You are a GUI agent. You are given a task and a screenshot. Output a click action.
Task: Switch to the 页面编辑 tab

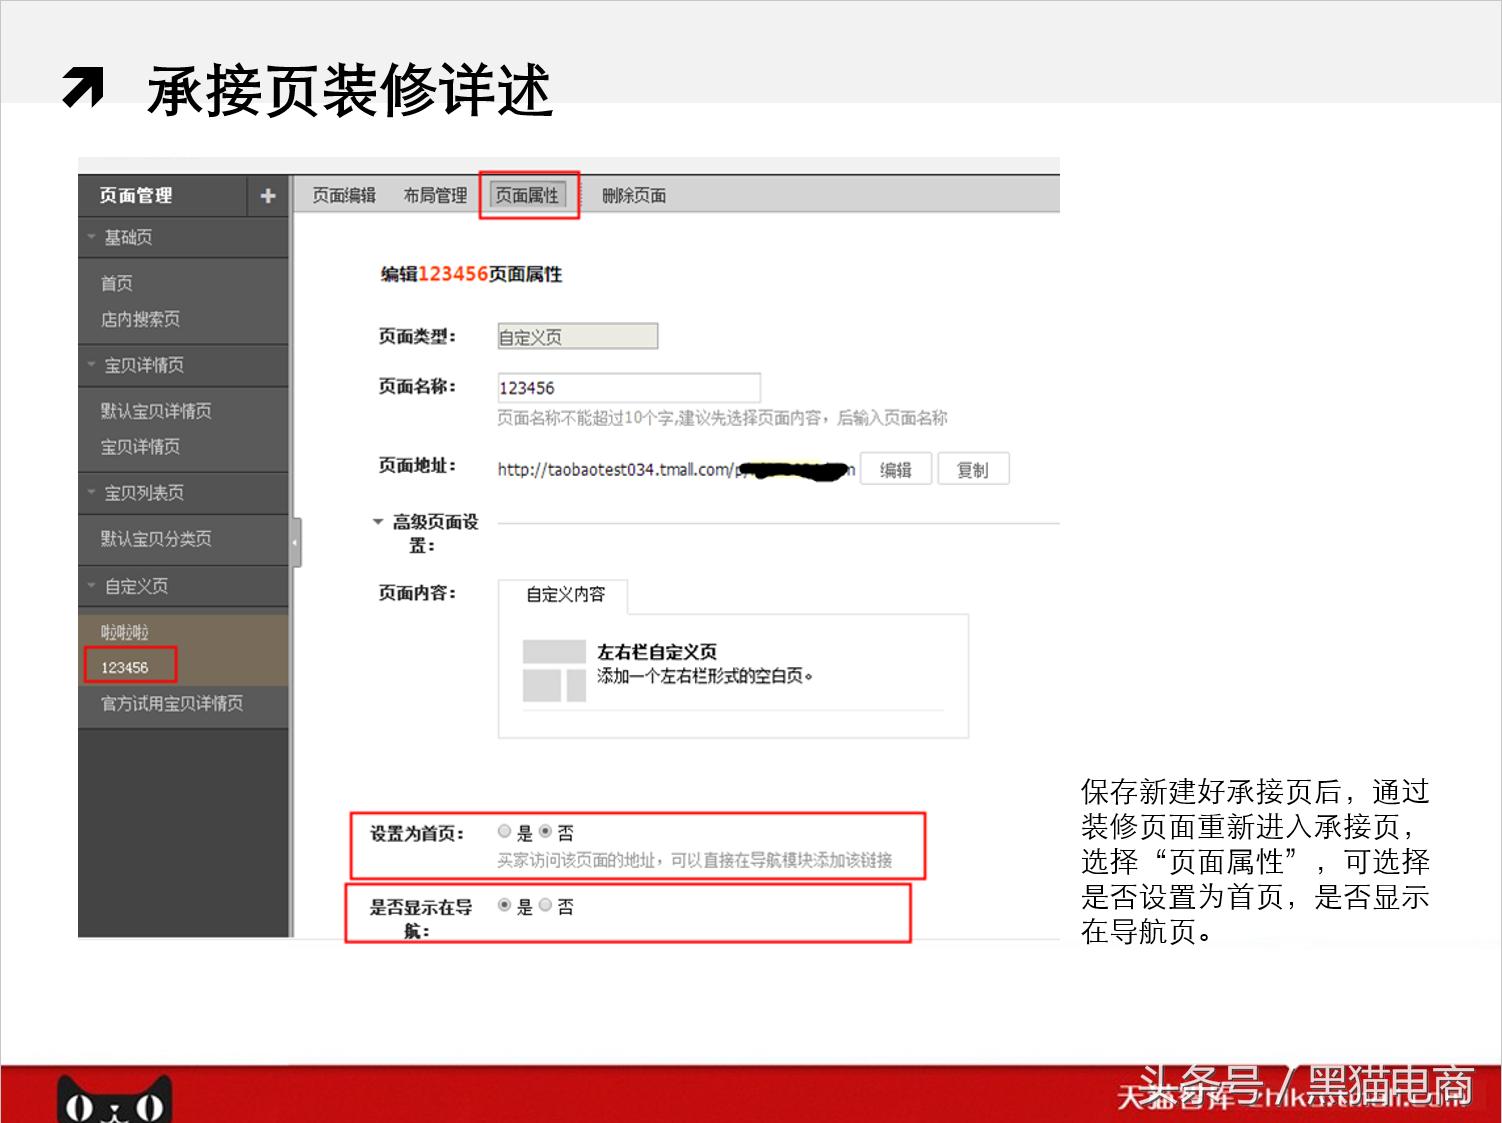click(x=343, y=195)
